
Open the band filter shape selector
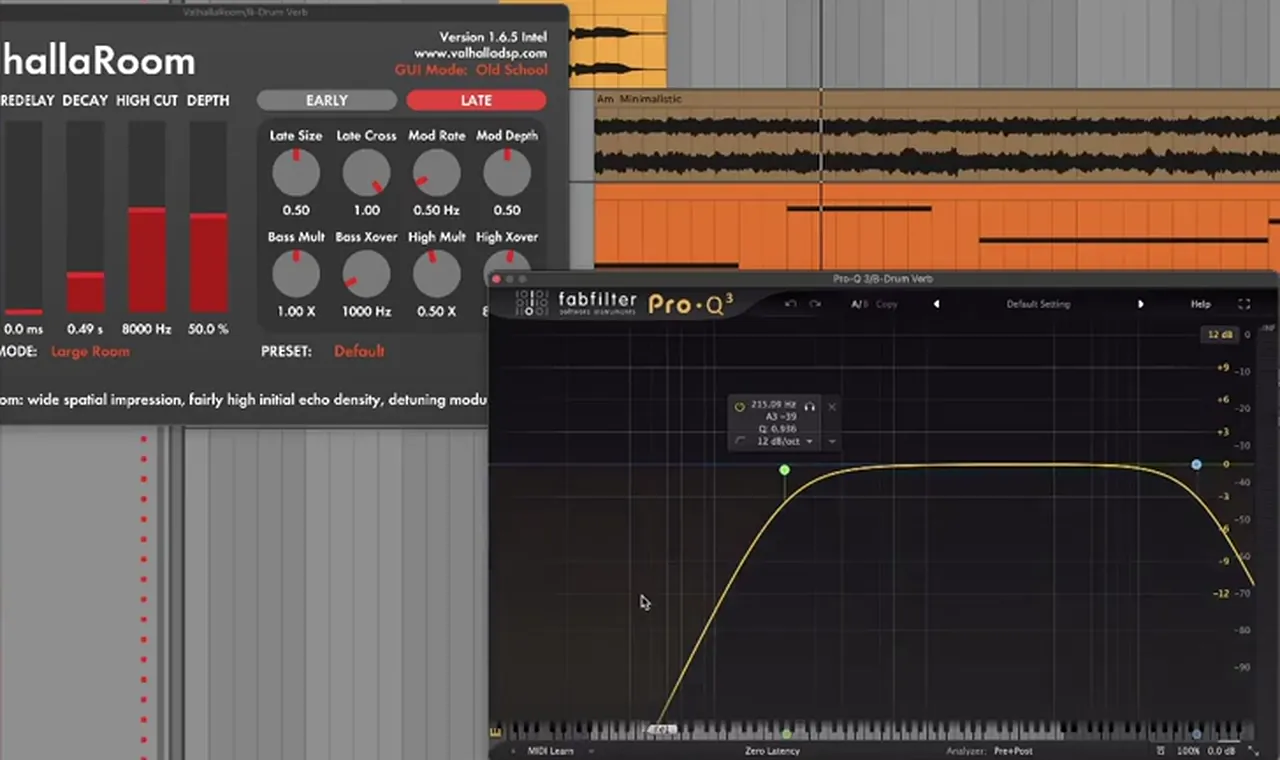pyautogui.click(x=739, y=441)
